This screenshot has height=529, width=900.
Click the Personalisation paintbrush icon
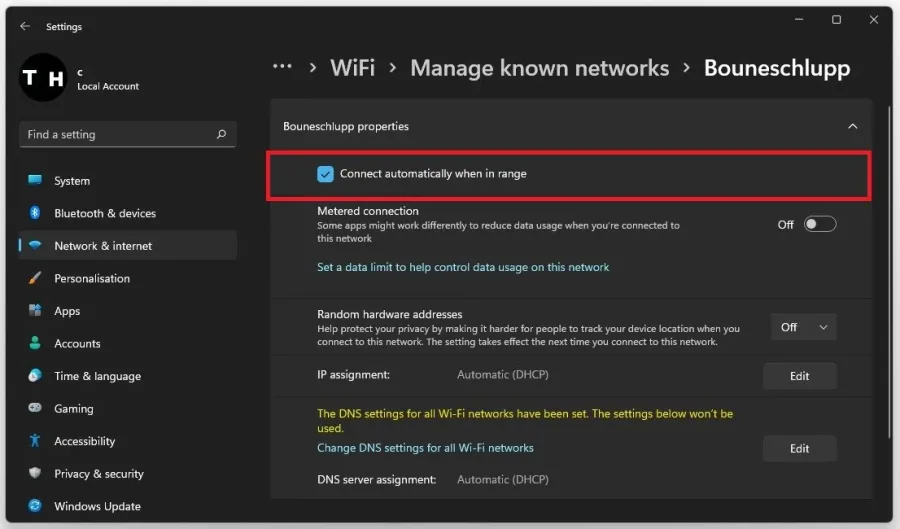point(35,278)
